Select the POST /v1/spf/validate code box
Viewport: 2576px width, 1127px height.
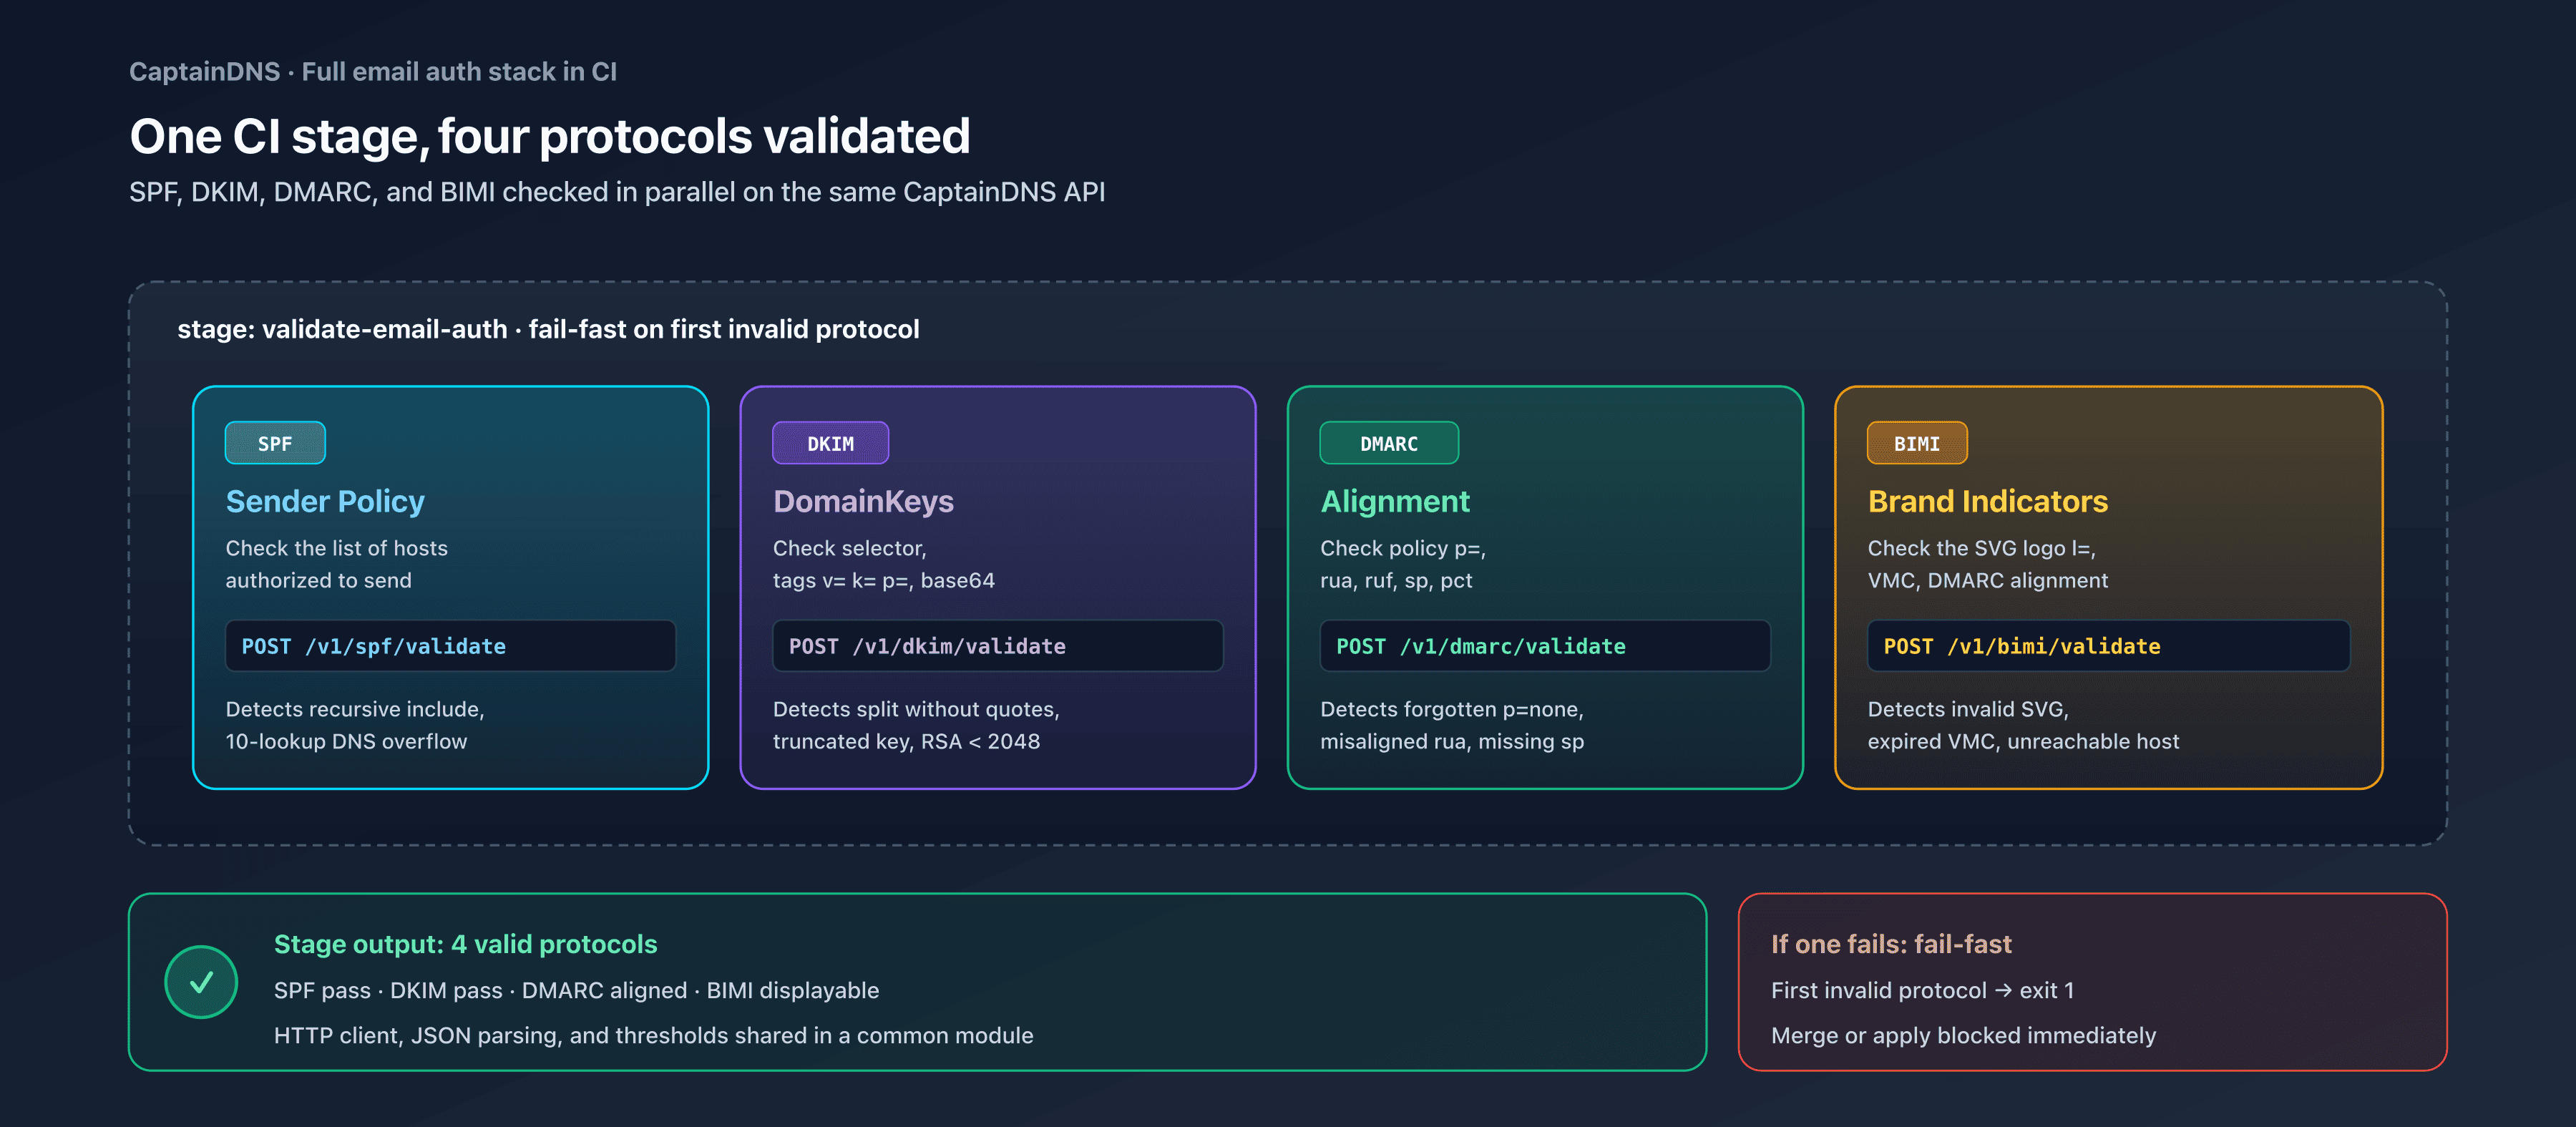[x=450, y=646]
